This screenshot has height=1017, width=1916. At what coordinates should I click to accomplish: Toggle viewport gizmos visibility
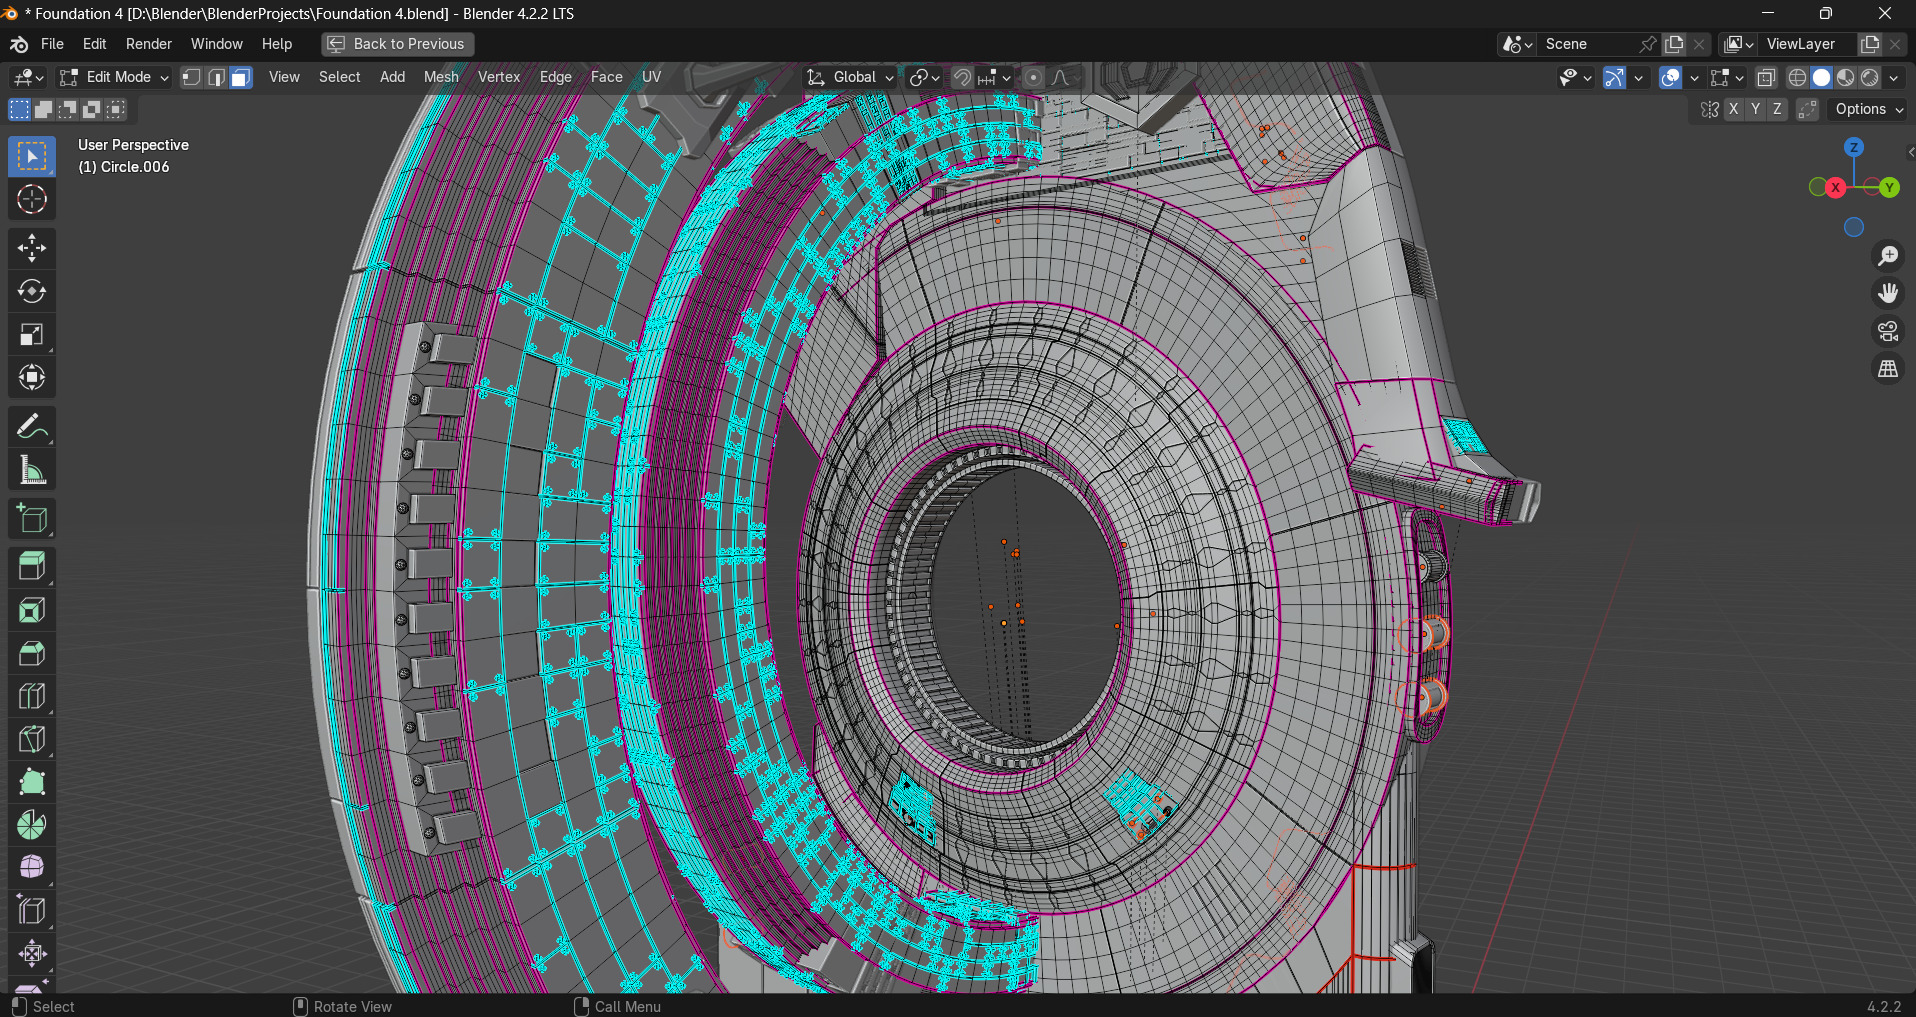pyautogui.click(x=1614, y=77)
